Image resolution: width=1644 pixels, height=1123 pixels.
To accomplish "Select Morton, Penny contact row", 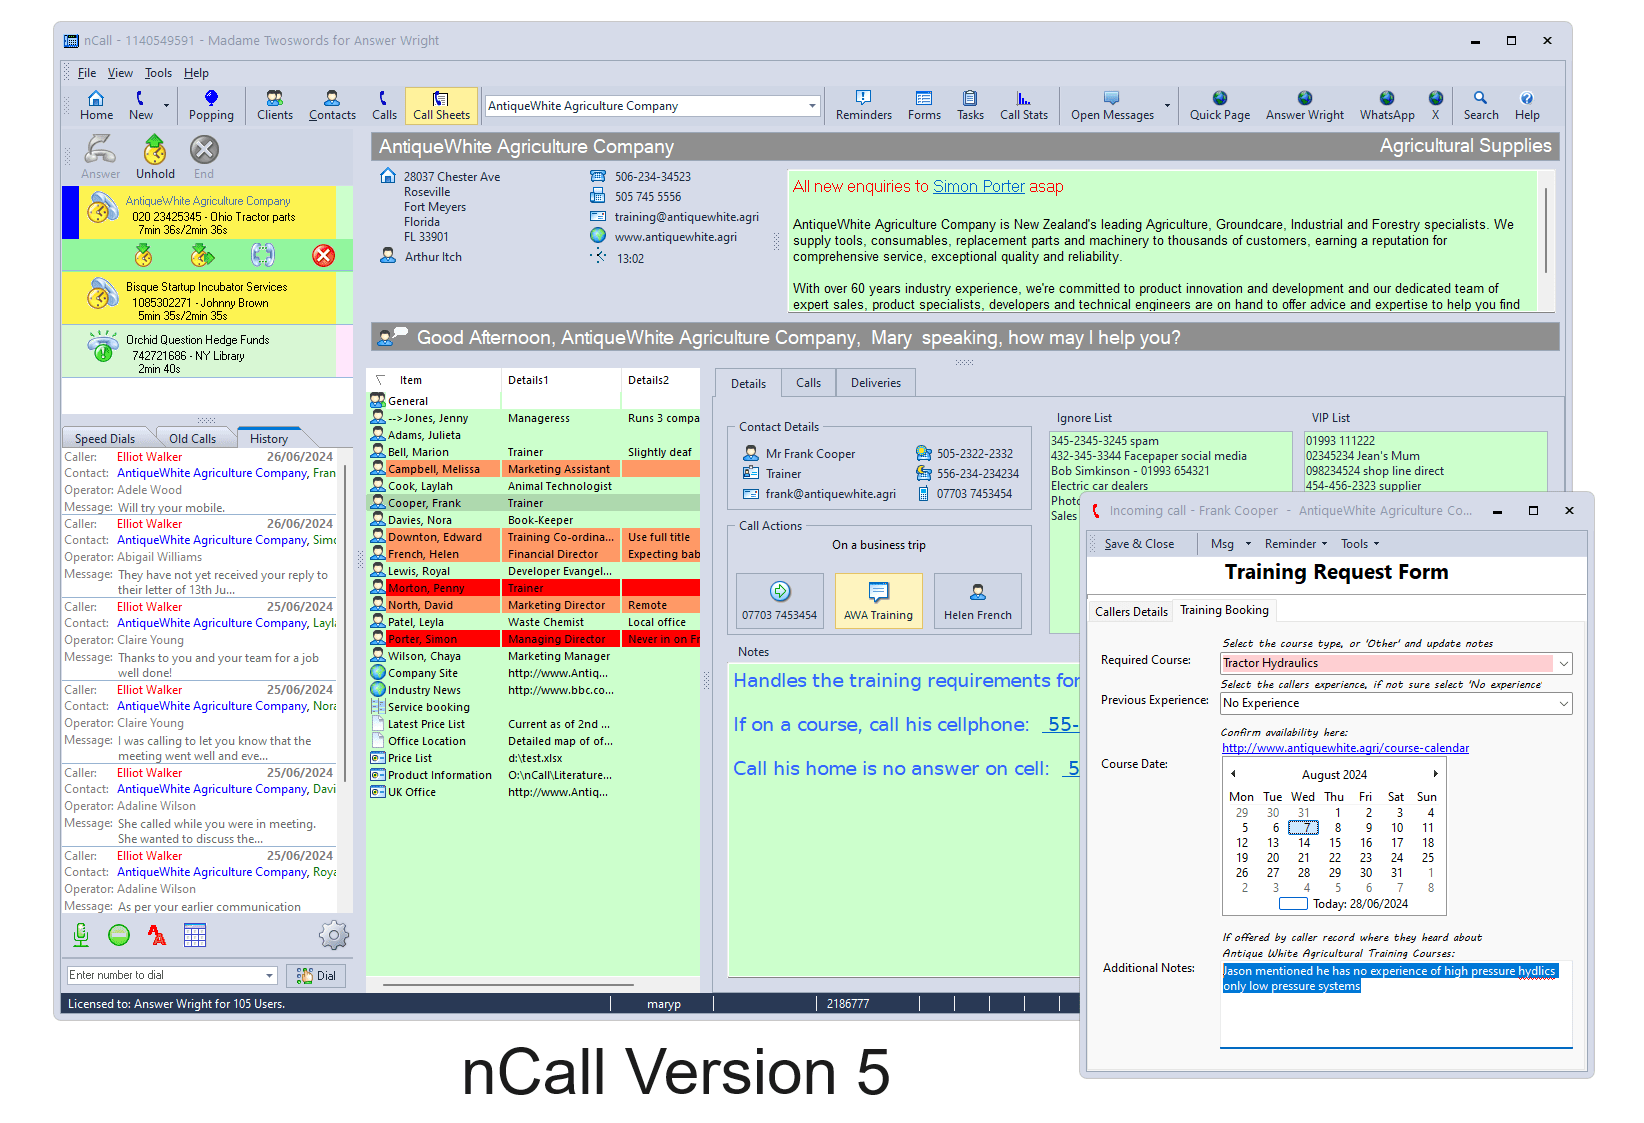I will click(x=533, y=588).
